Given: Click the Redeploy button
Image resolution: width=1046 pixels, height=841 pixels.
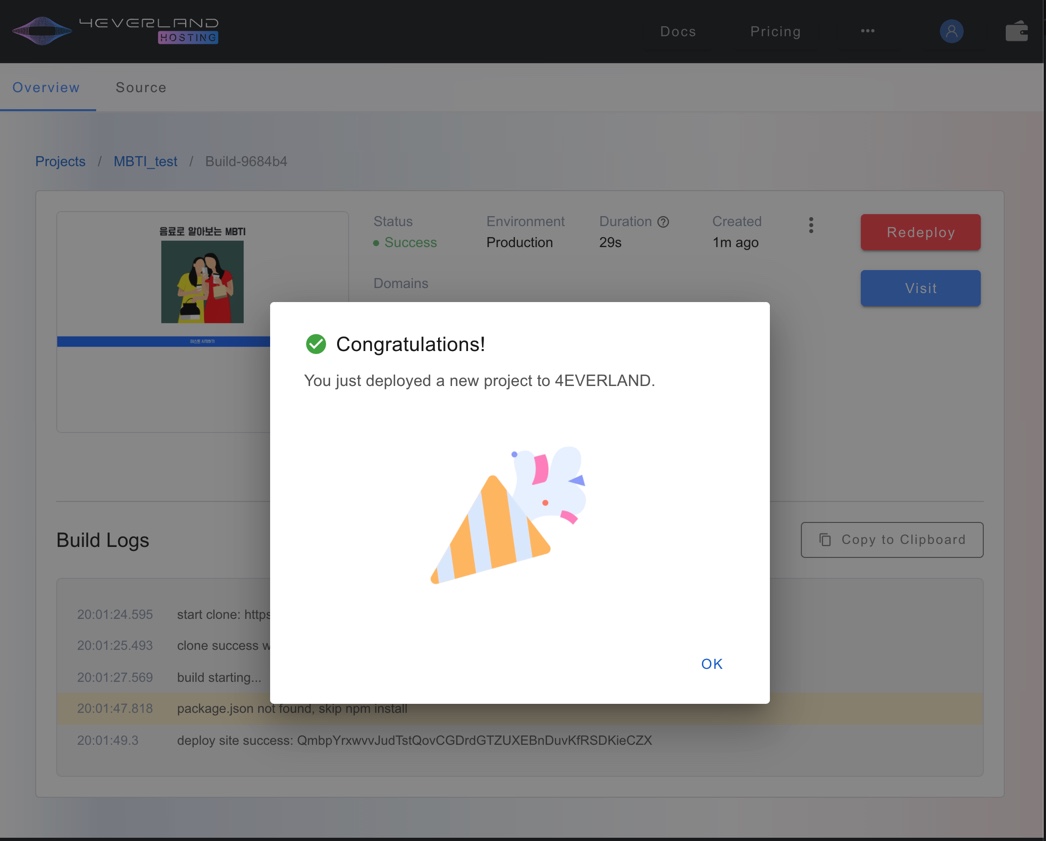Looking at the screenshot, I should (921, 232).
